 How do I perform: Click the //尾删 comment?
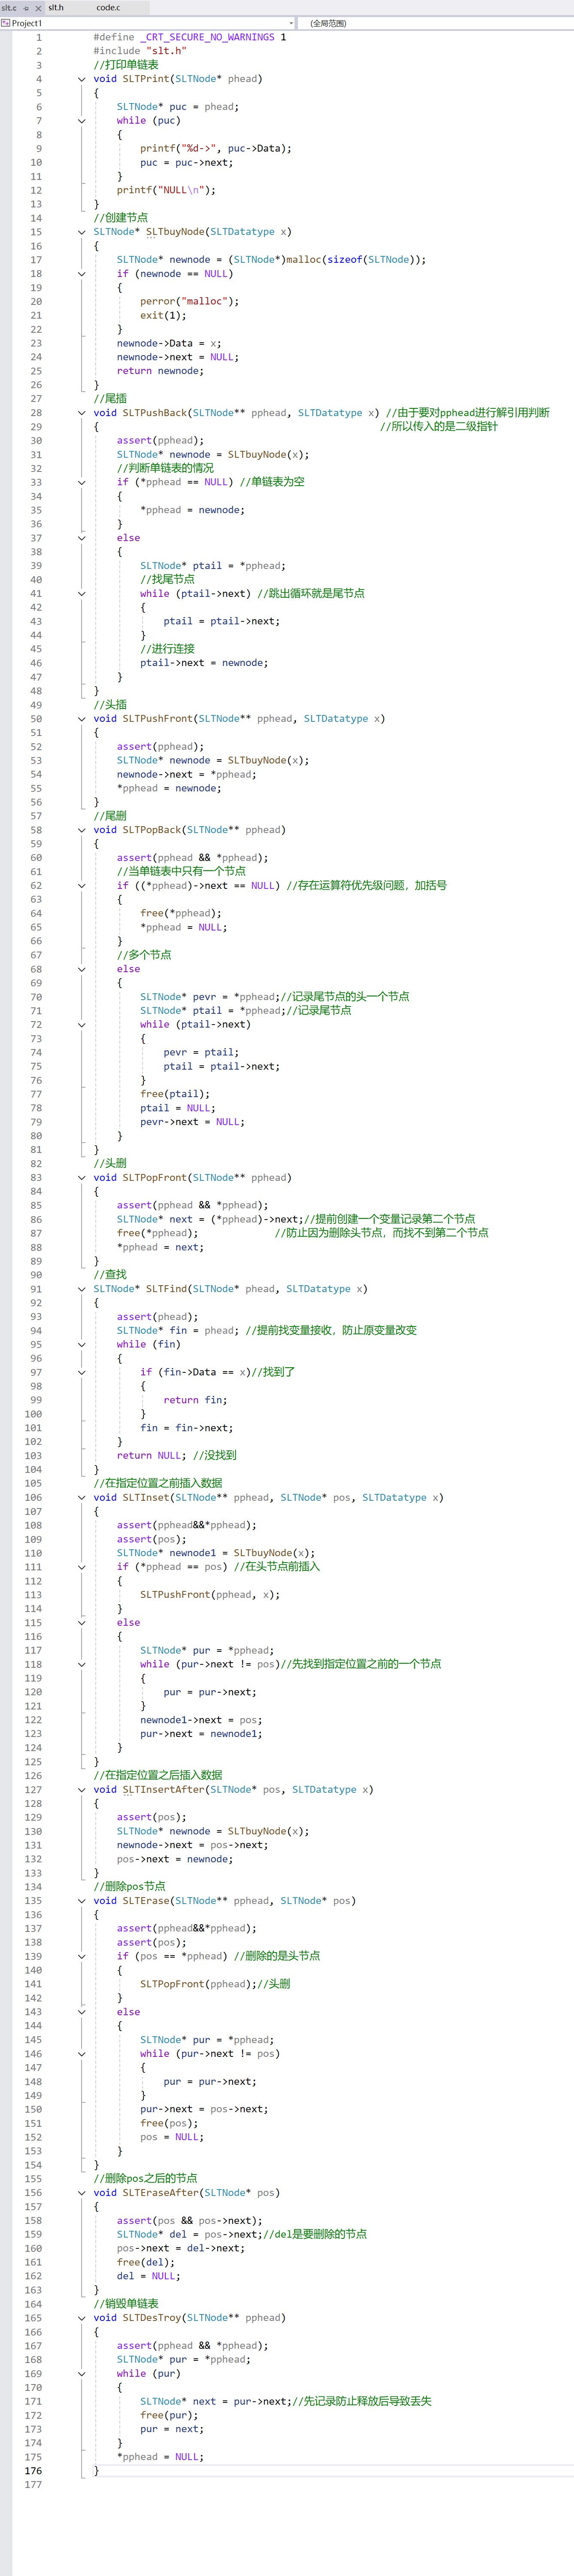click(x=110, y=816)
